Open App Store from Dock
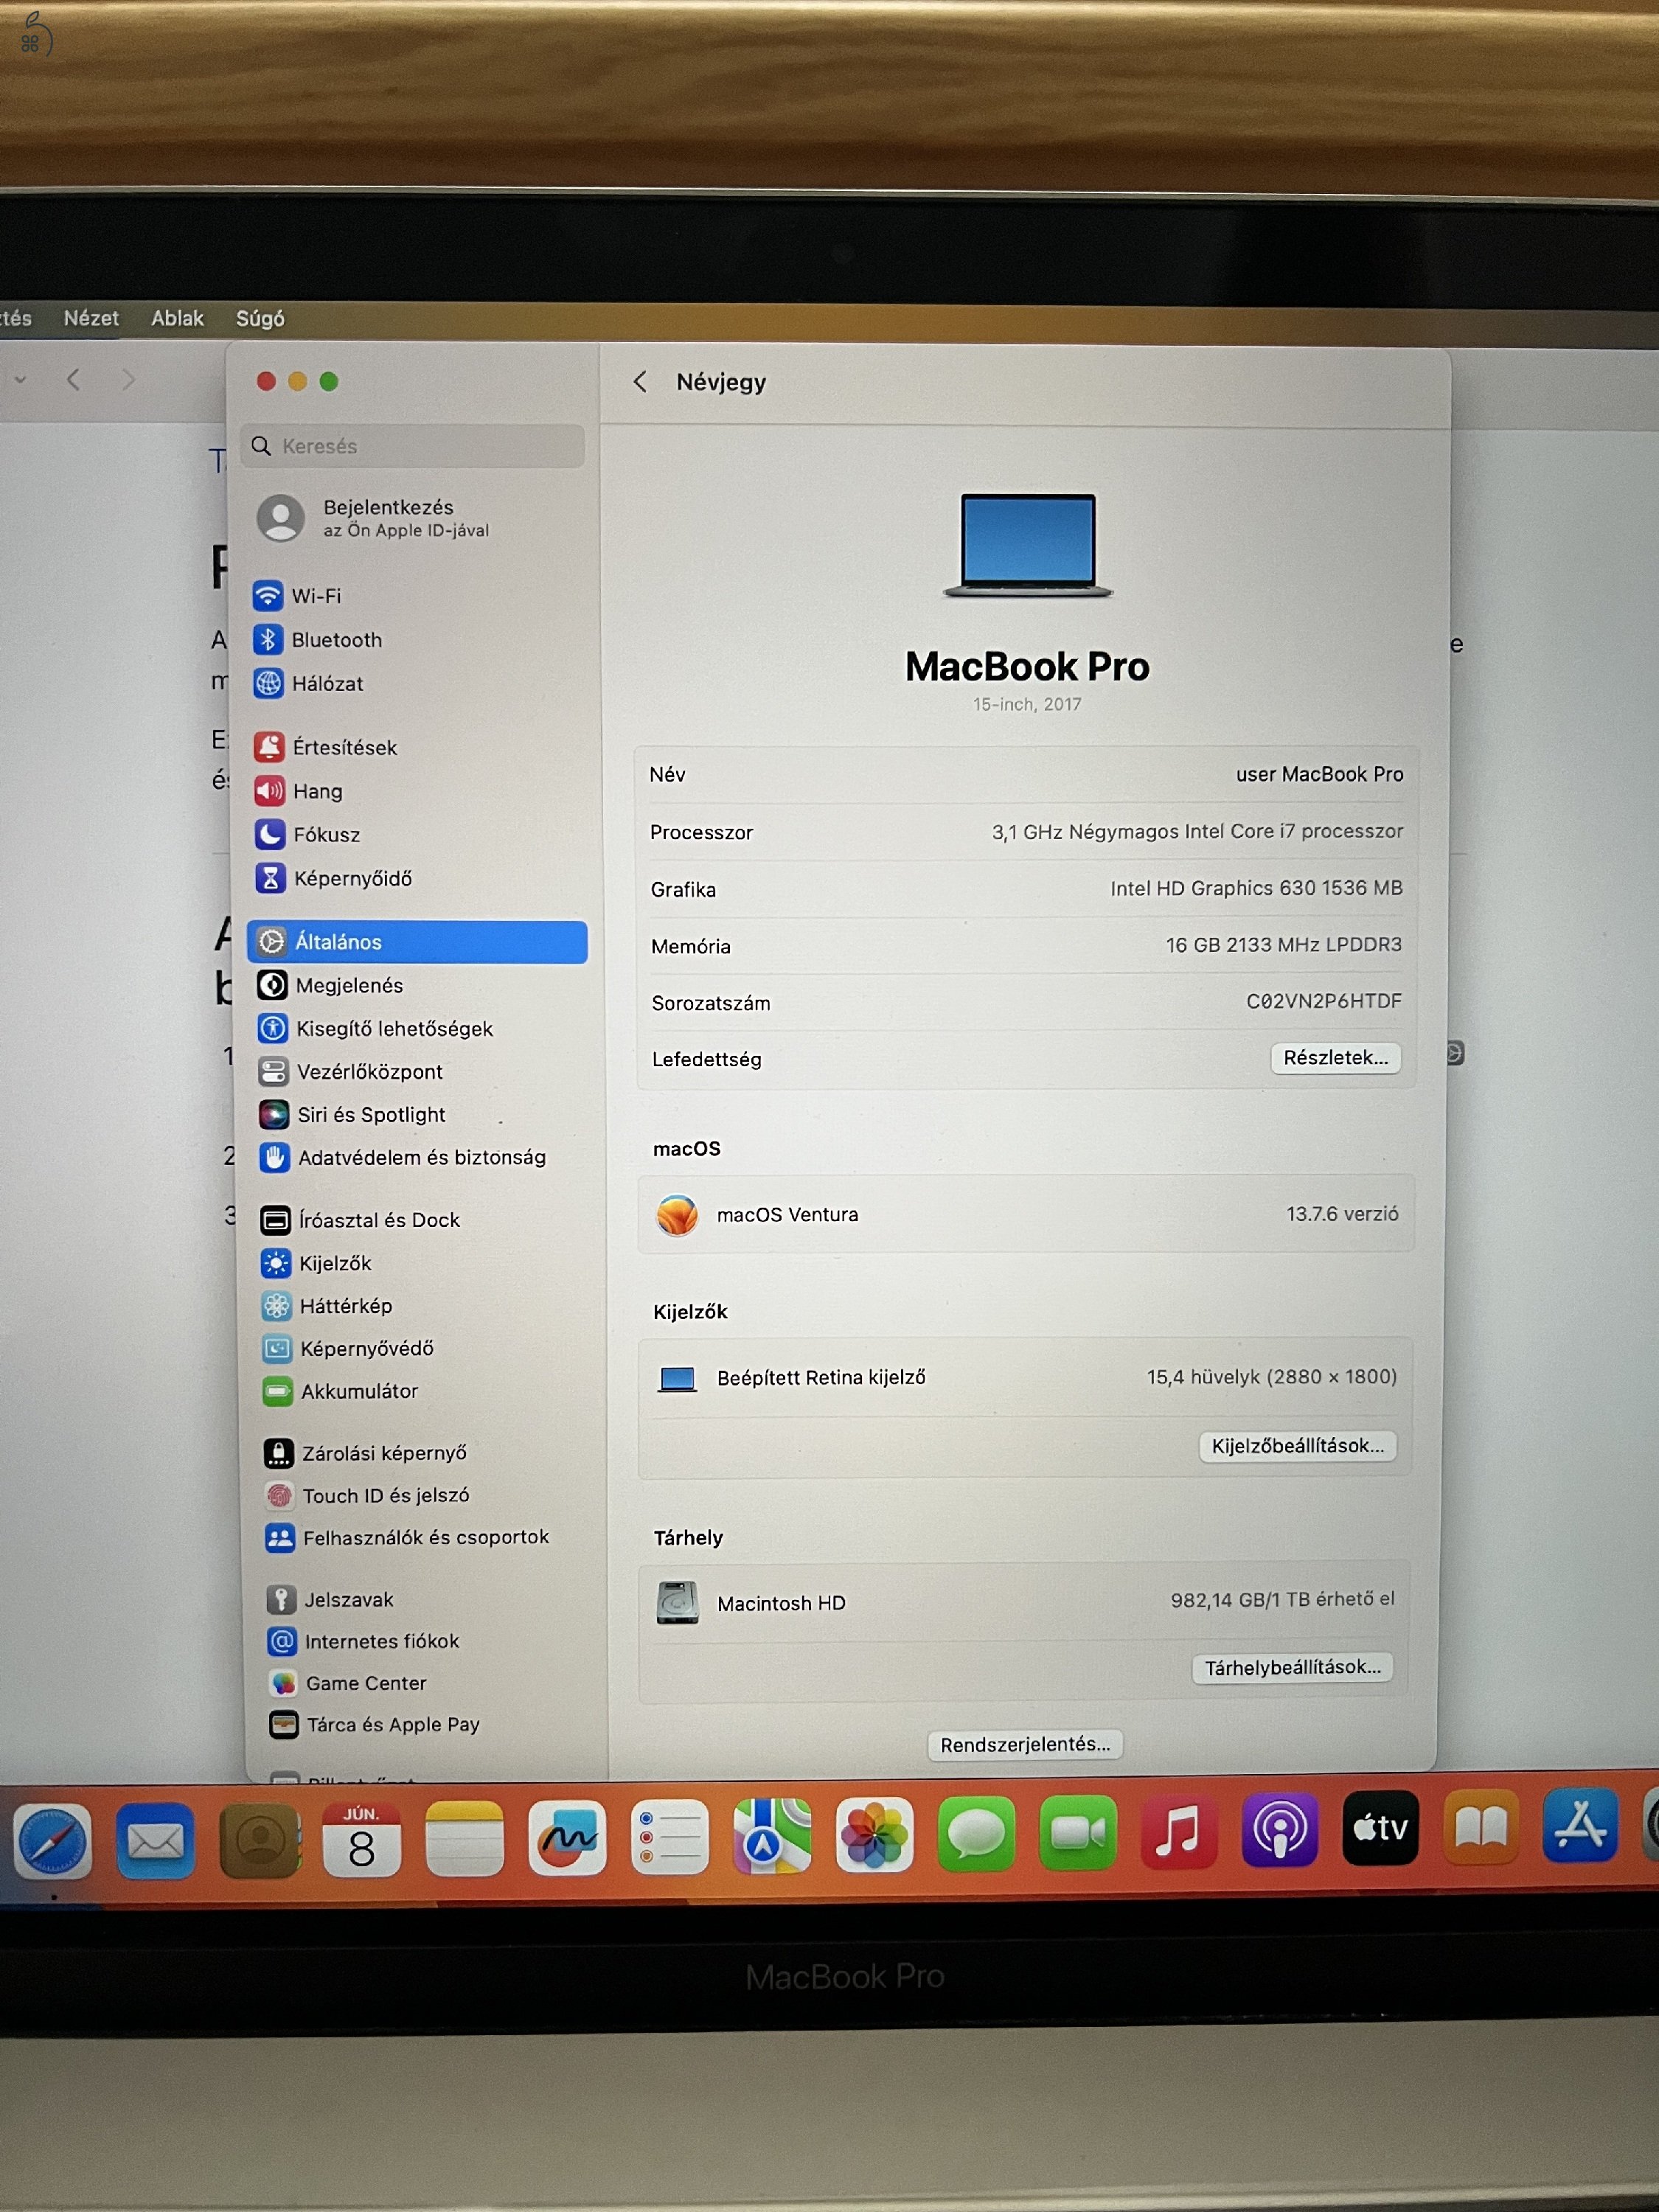Screen dimensions: 1659x2212 [x=1580, y=1826]
